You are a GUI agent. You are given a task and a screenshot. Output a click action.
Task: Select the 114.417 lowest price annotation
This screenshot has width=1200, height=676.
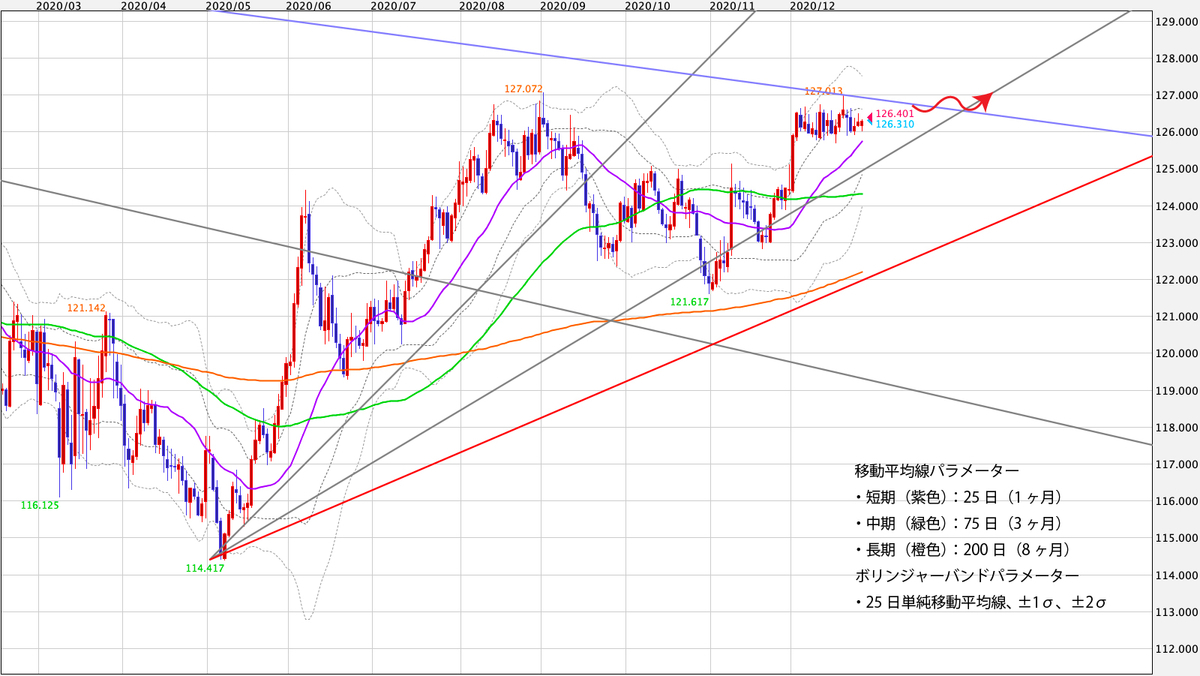pyautogui.click(x=204, y=568)
